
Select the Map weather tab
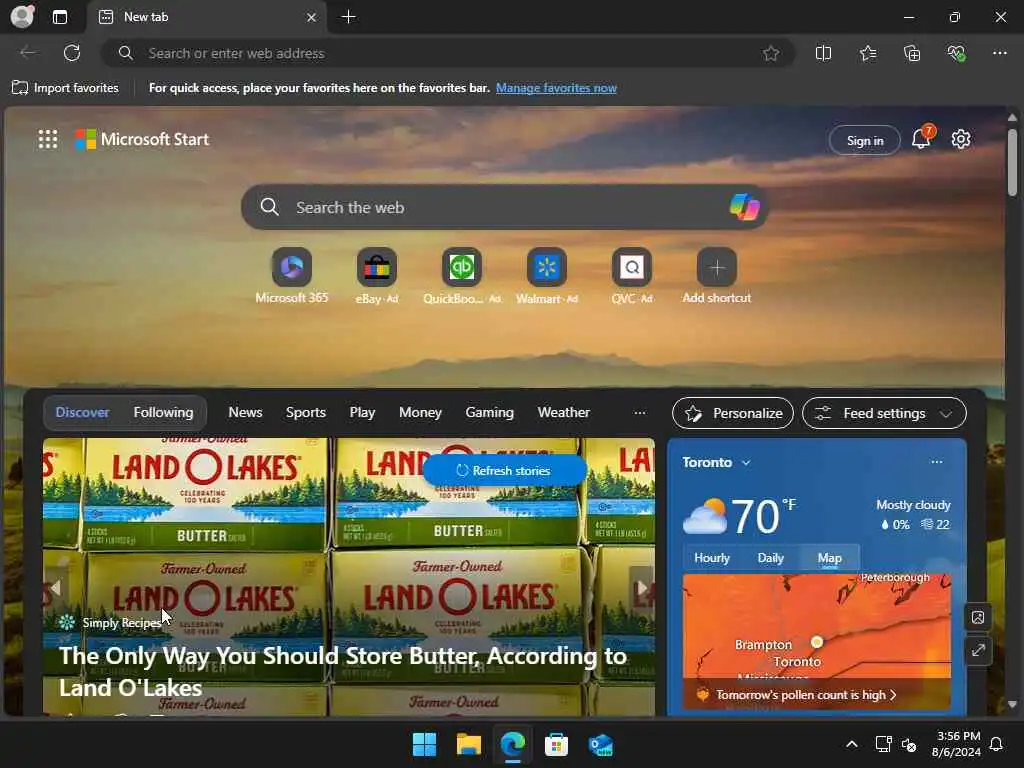click(x=829, y=558)
